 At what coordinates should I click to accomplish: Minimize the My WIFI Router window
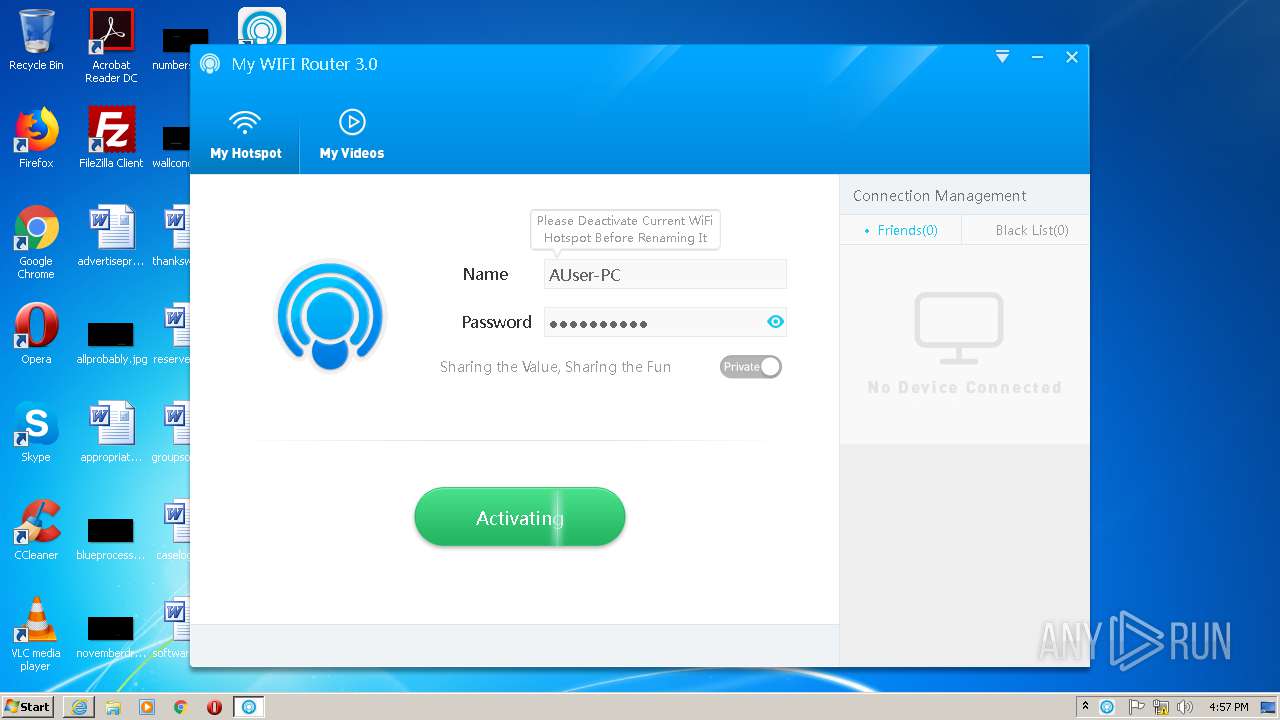[1037, 57]
